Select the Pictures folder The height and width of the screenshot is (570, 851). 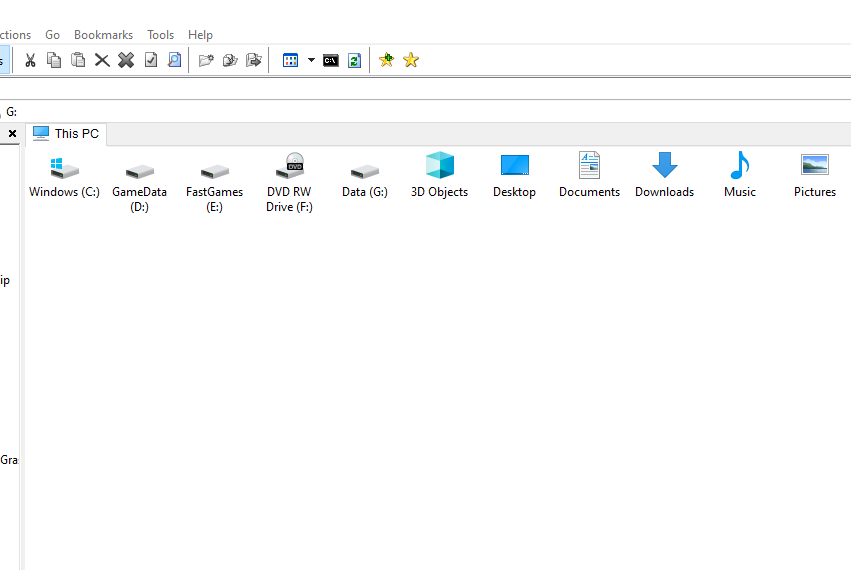coord(815,176)
